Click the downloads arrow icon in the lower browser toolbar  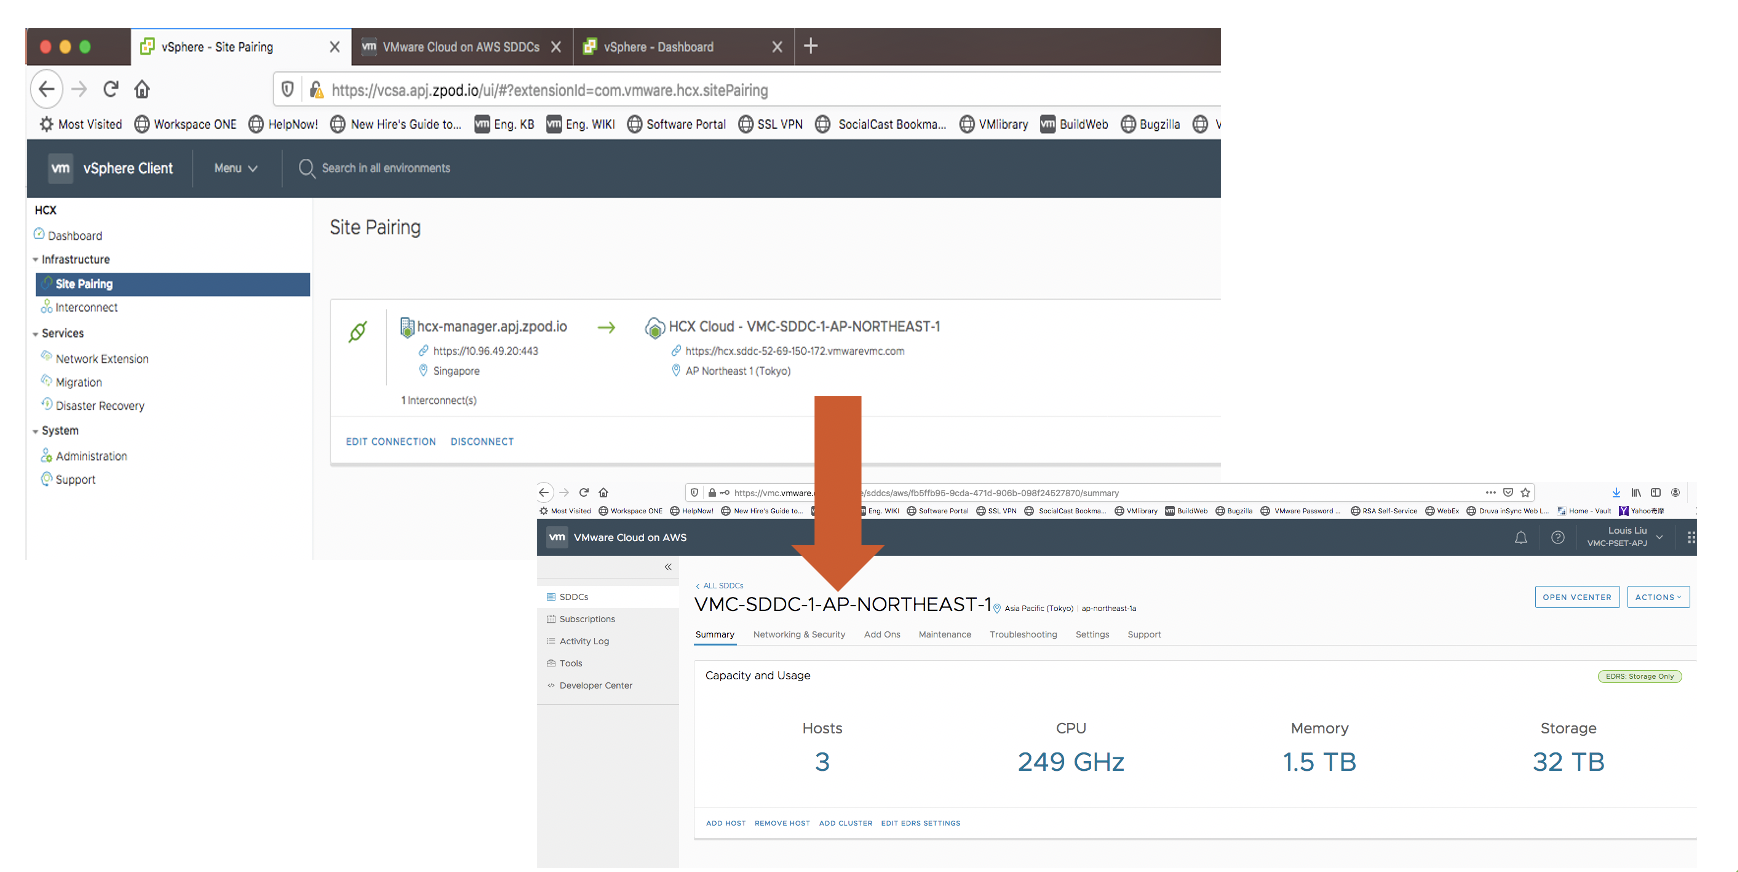pyautogui.click(x=1616, y=492)
